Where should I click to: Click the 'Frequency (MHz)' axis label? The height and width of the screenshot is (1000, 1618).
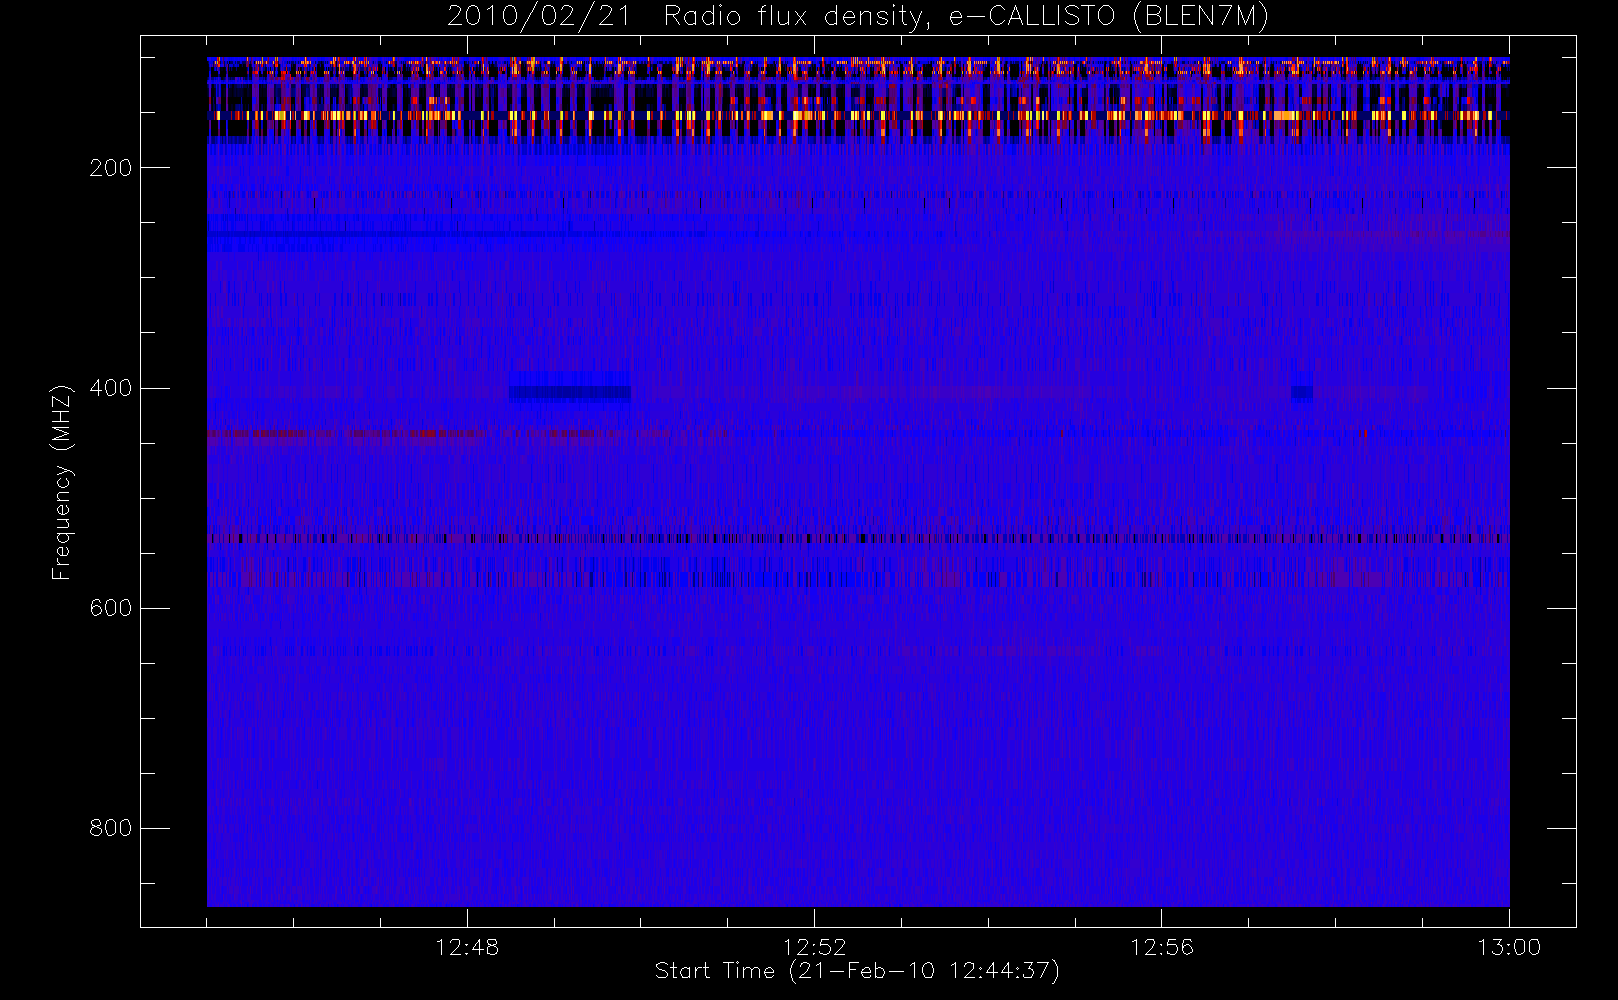pyautogui.click(x=62, y=482)
